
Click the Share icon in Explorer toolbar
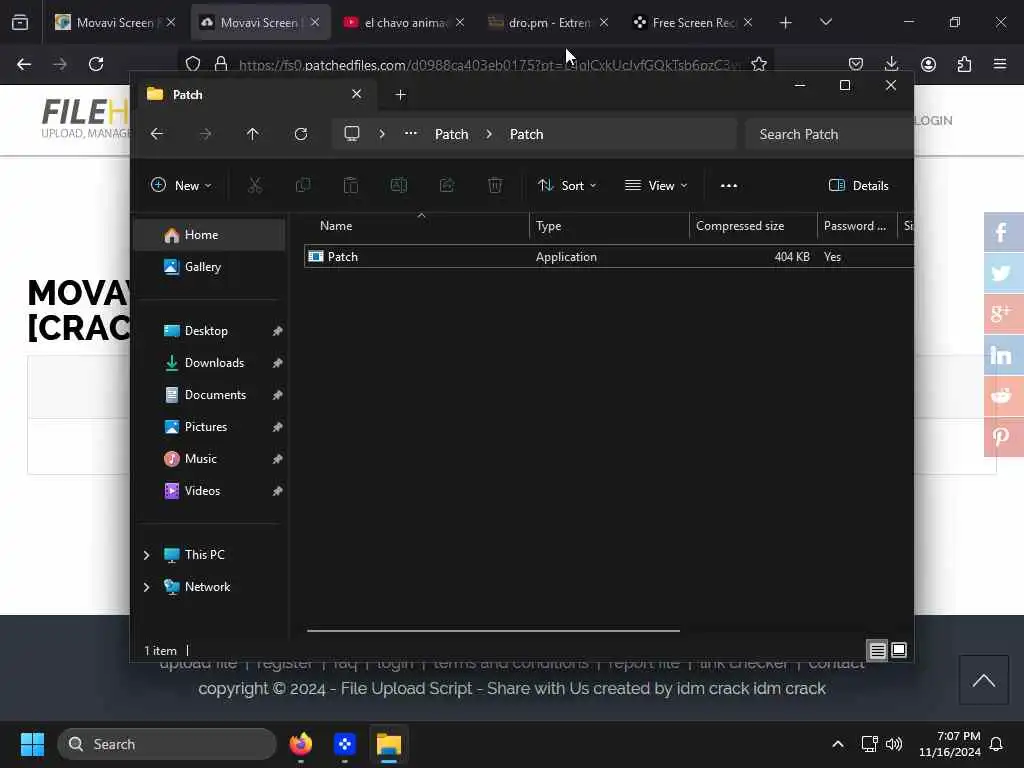447,185
